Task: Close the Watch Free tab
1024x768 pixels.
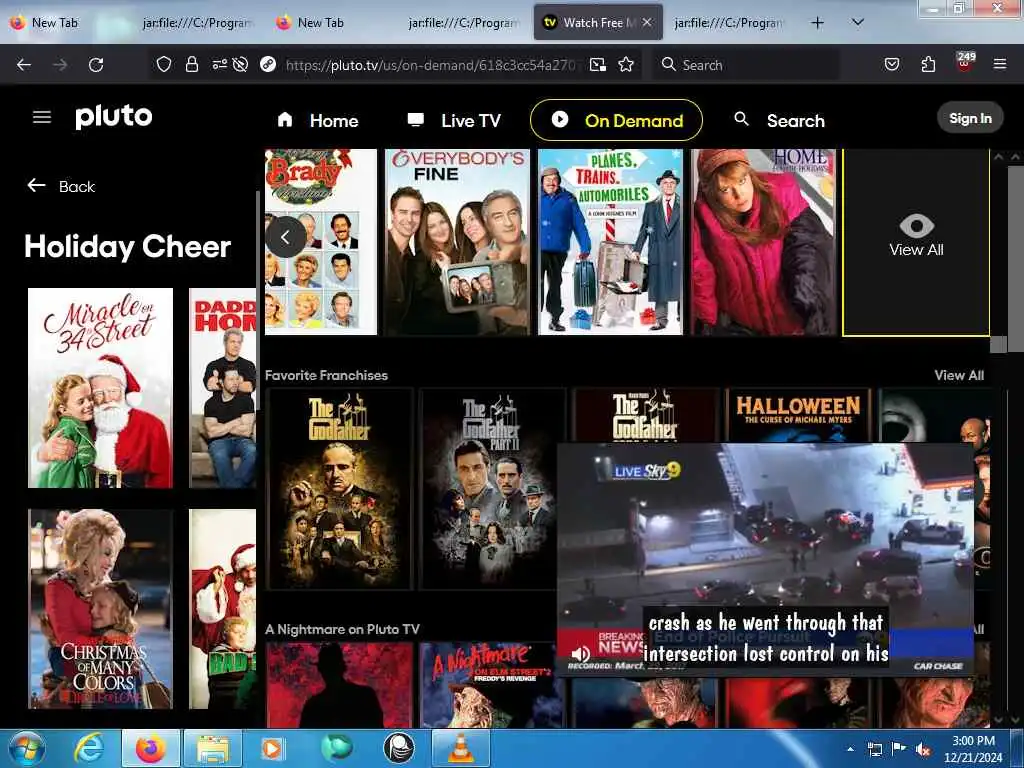Action: tap(647, 22)
